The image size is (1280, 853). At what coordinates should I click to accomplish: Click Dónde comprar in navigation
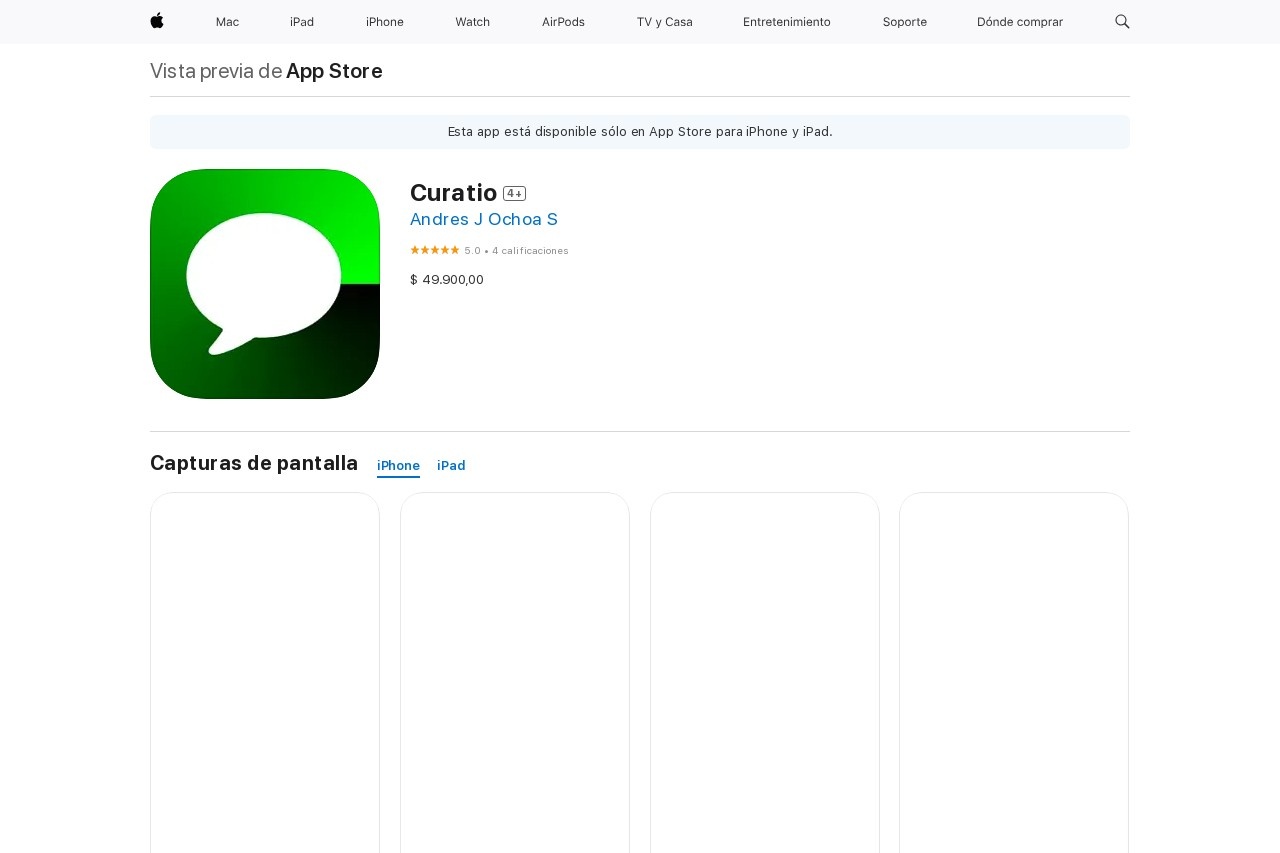click(x=1020, y=22)
